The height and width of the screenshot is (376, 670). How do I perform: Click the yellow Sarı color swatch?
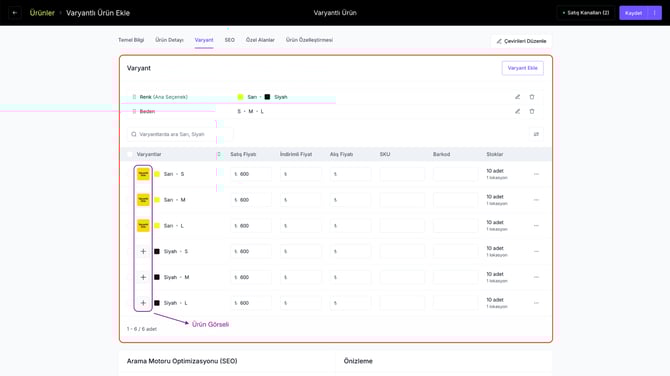241,97
